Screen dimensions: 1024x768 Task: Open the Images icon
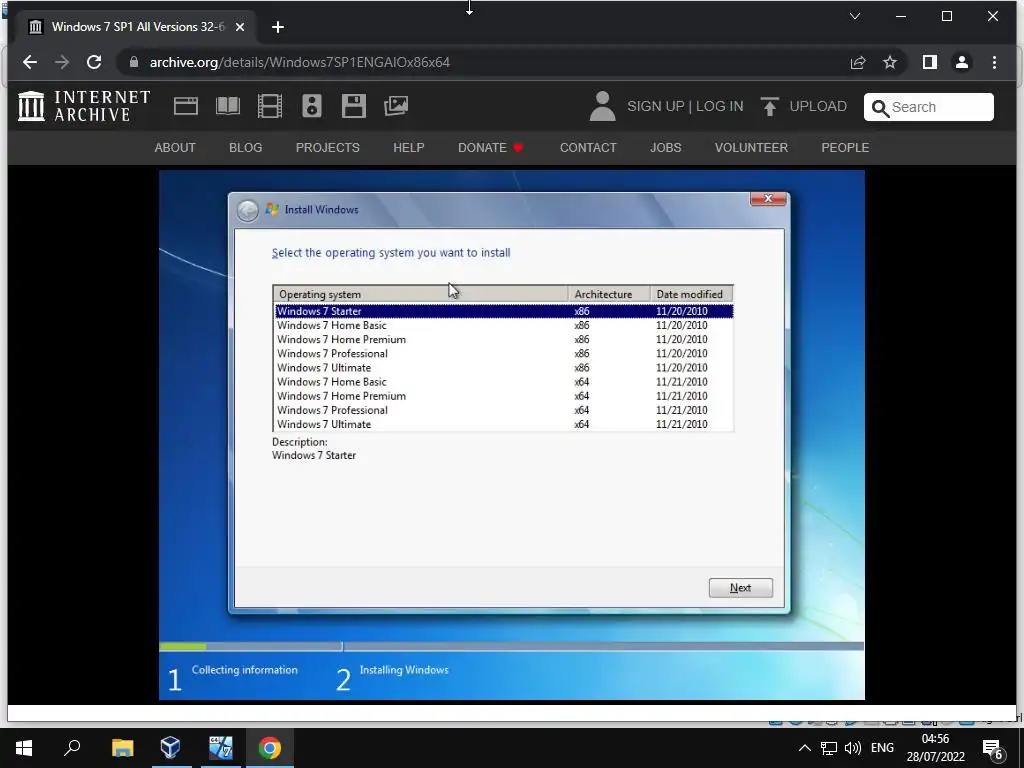[x=396, y=106]
